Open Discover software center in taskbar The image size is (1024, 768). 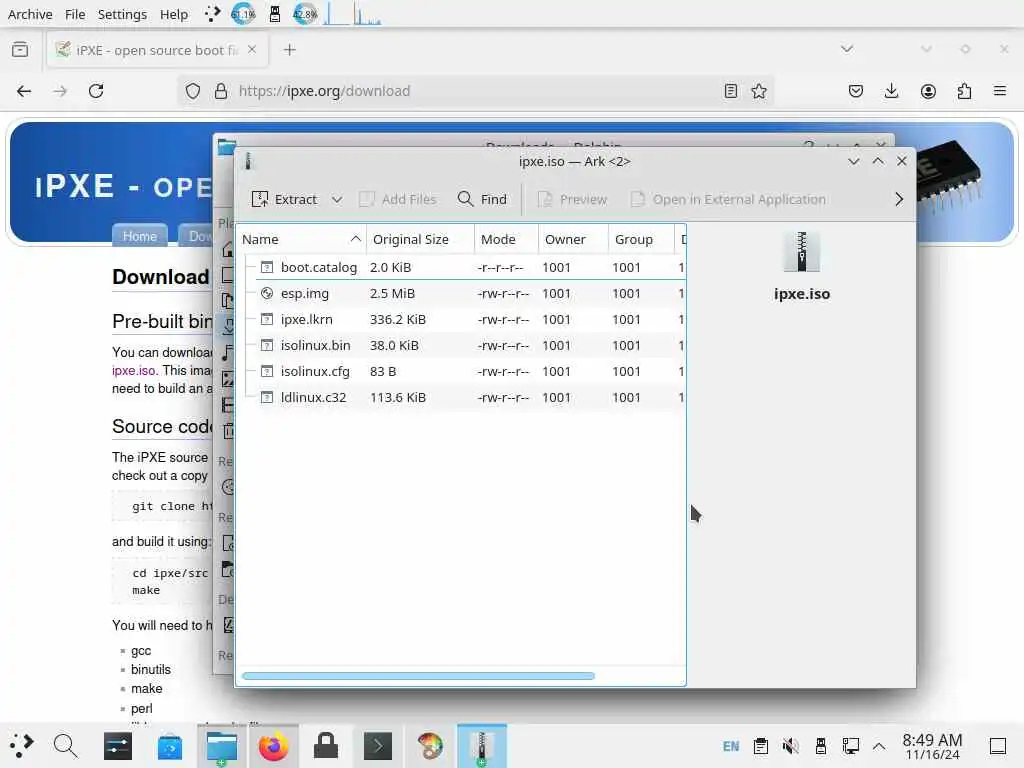[170, 746]
